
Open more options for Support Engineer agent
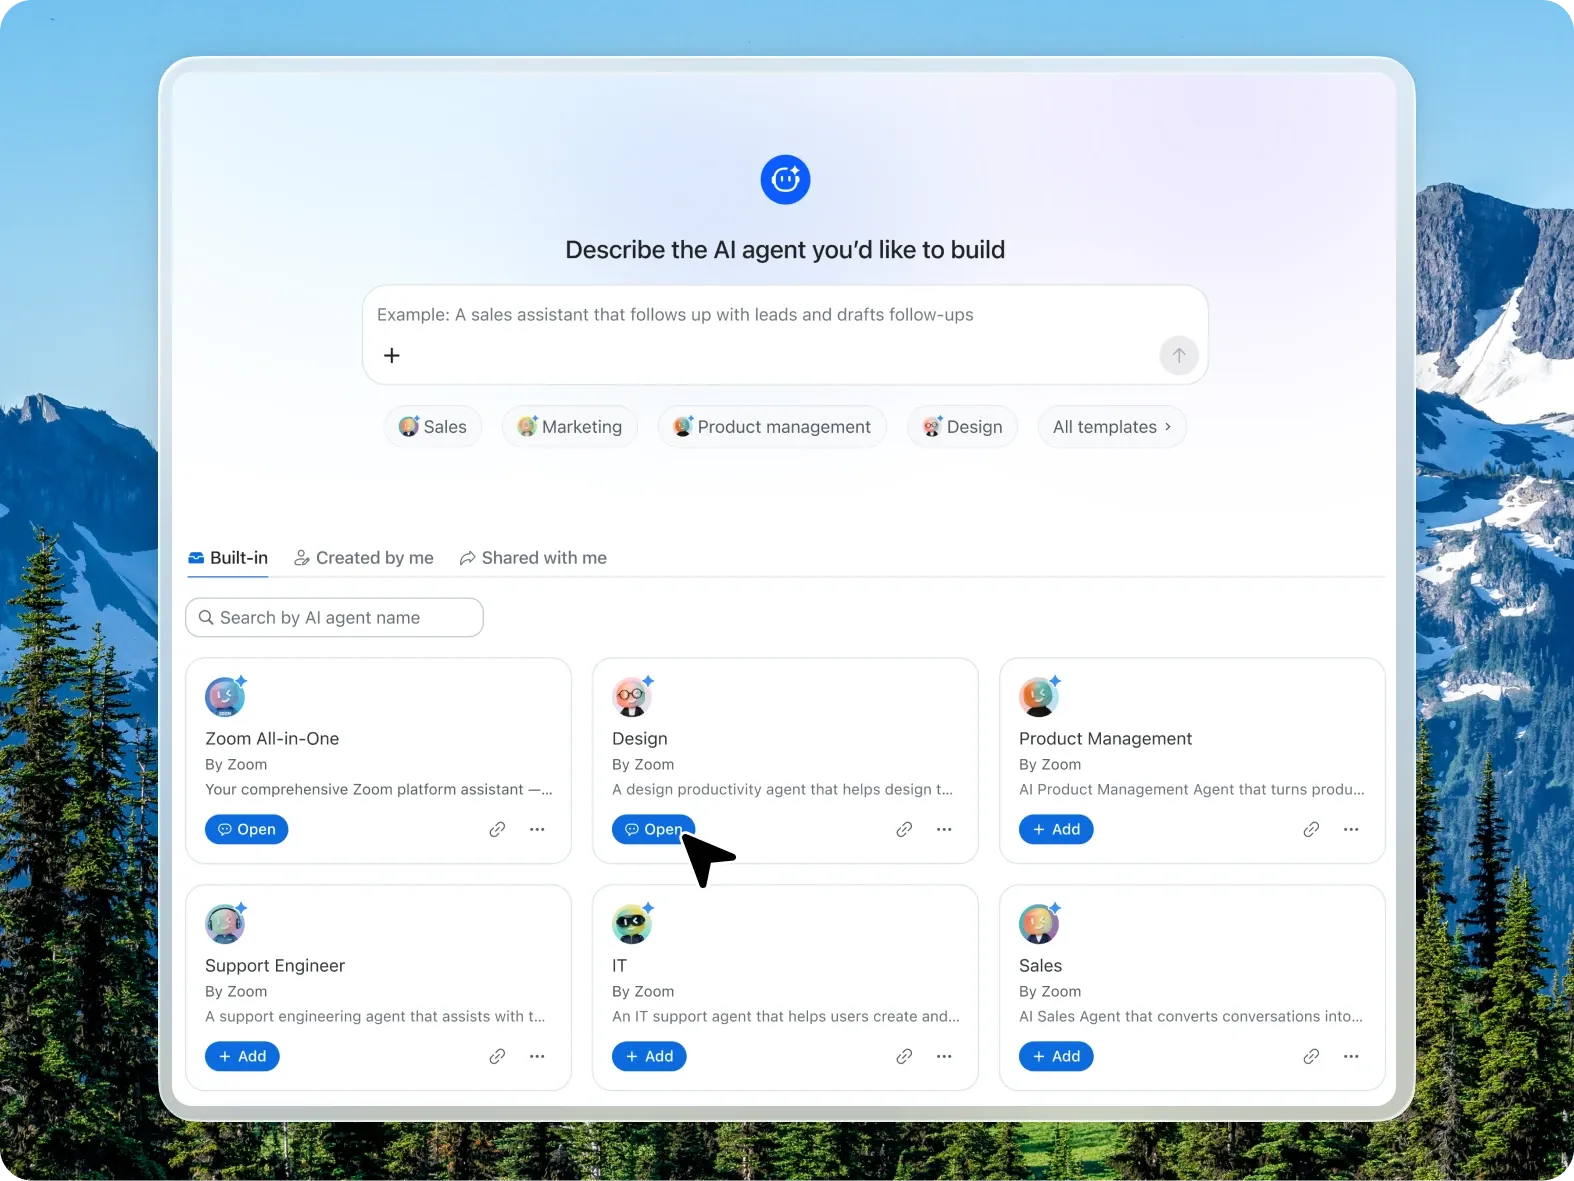pyautogui.click(x=537, y=1056)
